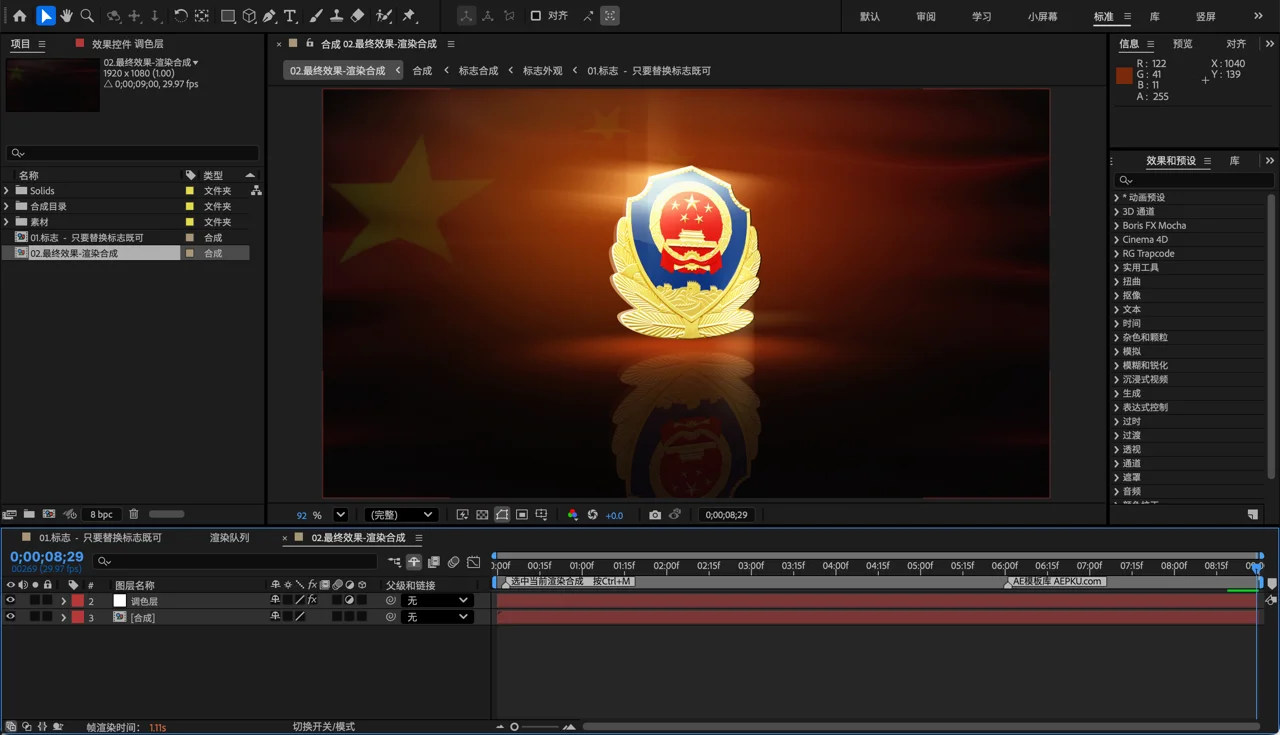Open the (完整) resolution dropdown
Screen dimensions: 1280x735
[x=401, y=515]
